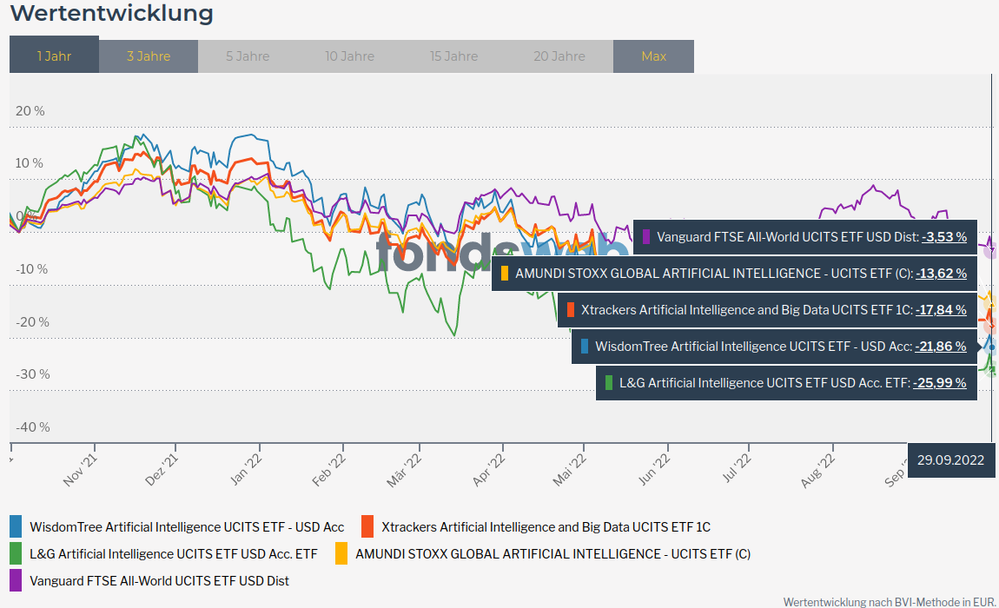Show the Max time range
Screen dimensions: 999x608
pyautogui.click(x=653, y=56)
